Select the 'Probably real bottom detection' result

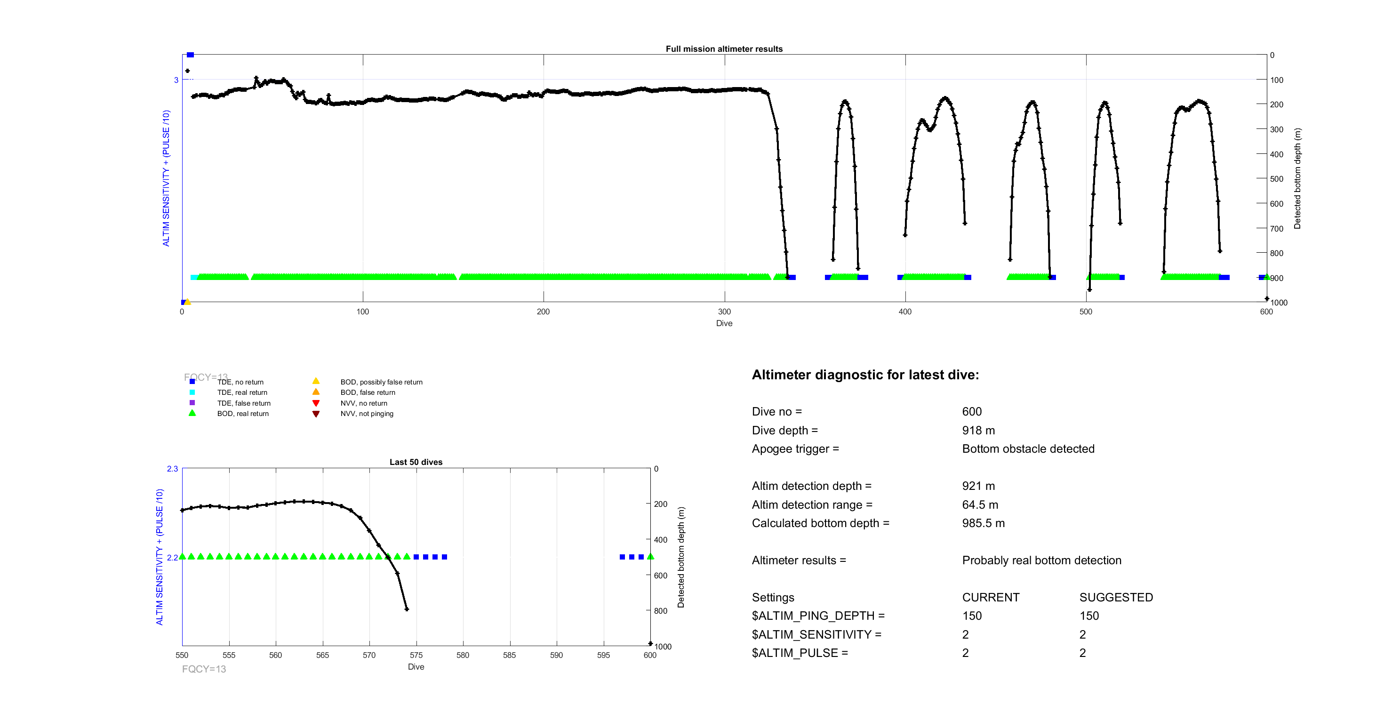pos(1042,561)
